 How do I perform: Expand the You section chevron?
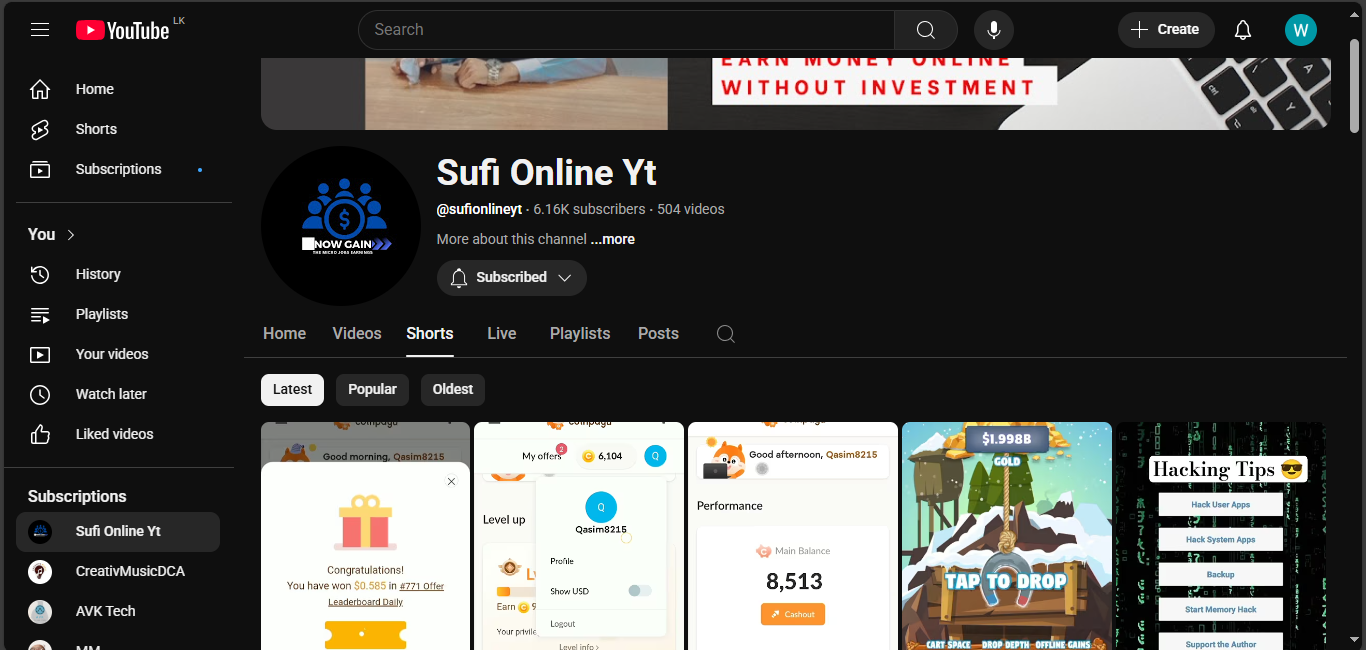71,234
